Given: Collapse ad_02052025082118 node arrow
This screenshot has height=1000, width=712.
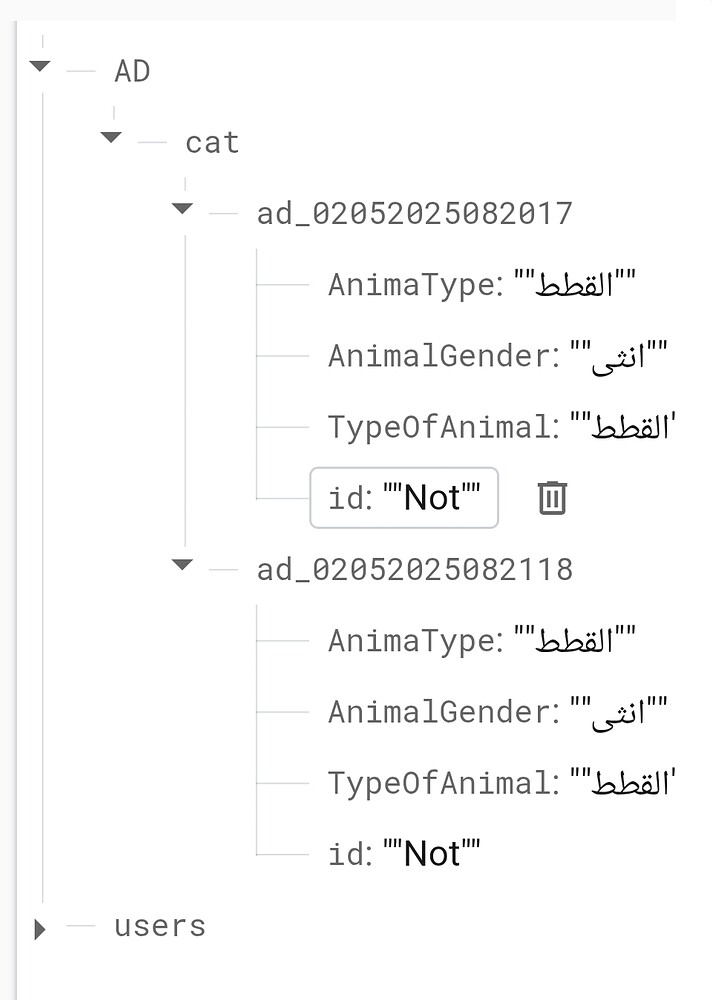Looking at the screenshot, I should [x=182, y=564].
